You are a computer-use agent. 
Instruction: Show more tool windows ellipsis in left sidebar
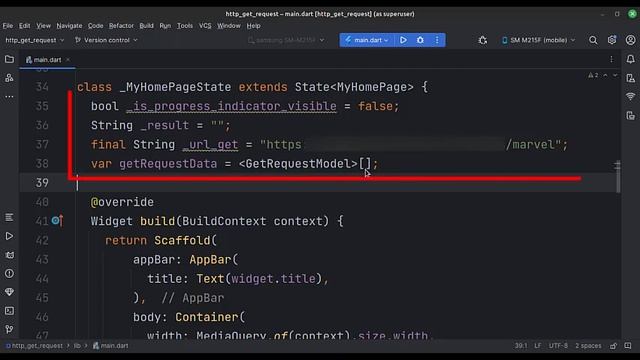9,97
